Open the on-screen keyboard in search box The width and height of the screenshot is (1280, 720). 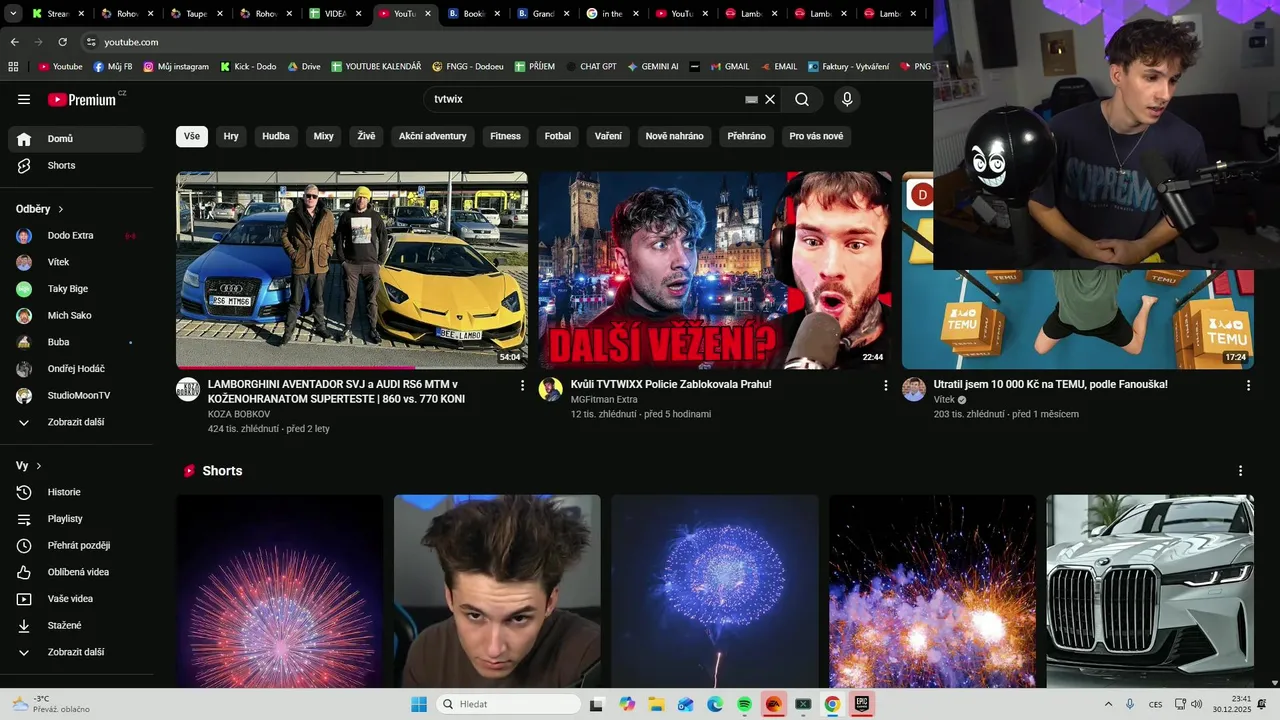[752, 99]
